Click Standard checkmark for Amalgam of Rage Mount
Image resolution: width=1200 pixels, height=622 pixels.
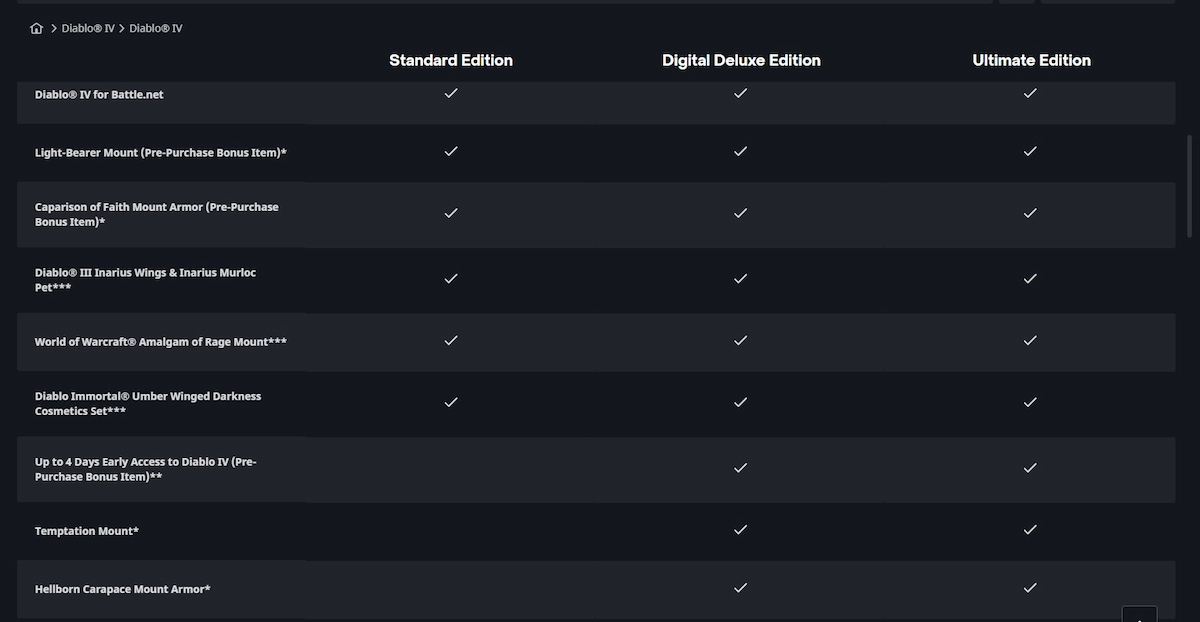[451, 340]
